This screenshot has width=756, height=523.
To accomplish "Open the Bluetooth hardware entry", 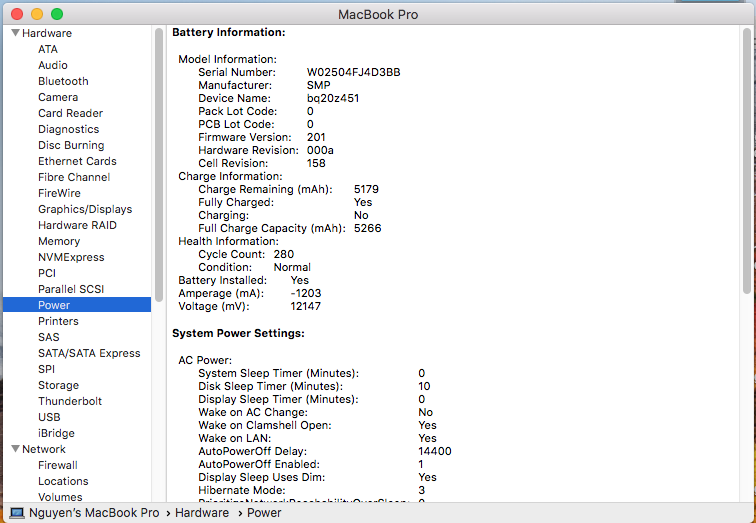I will click(x=63, y=81).
